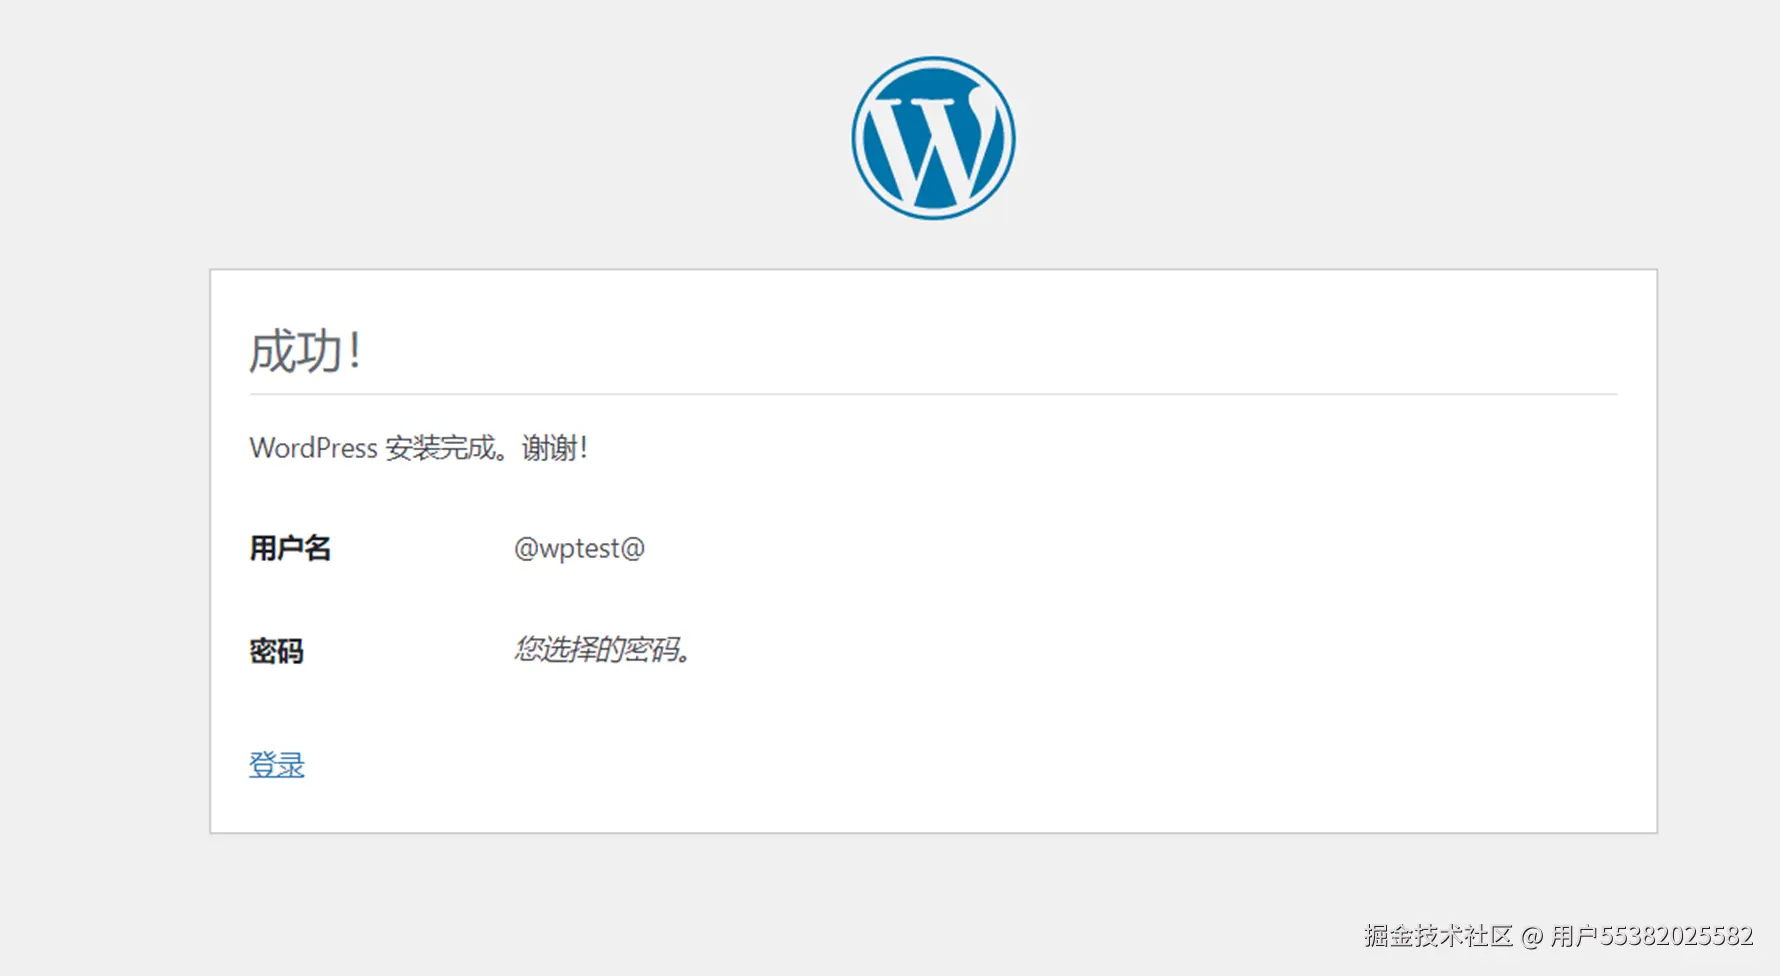
Task: Click the WordPress logo
Action: [933, 138]
